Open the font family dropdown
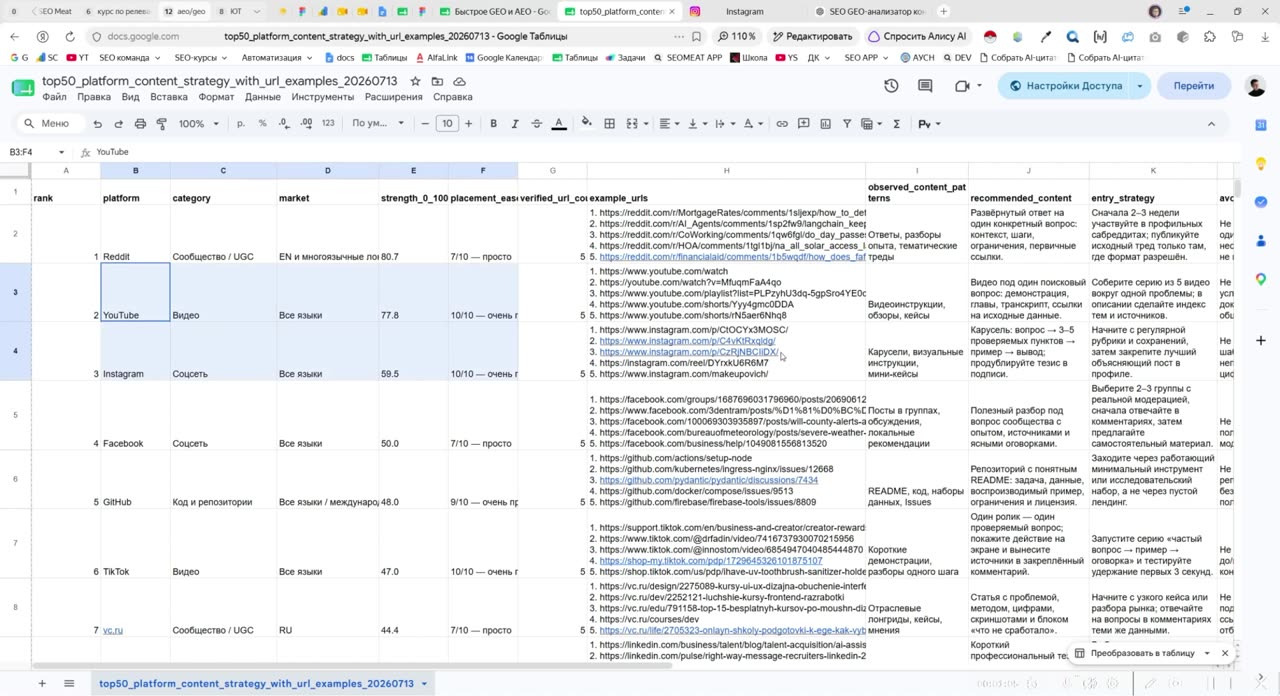 (x=378, y=124)
